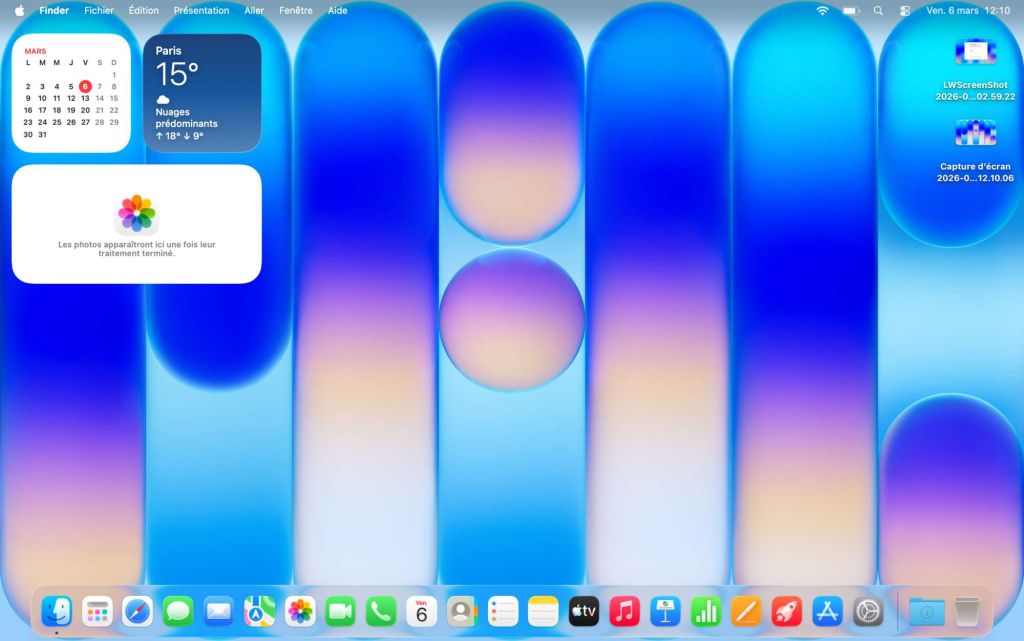Launch Apple Music from the Dock

pos(623,611)
